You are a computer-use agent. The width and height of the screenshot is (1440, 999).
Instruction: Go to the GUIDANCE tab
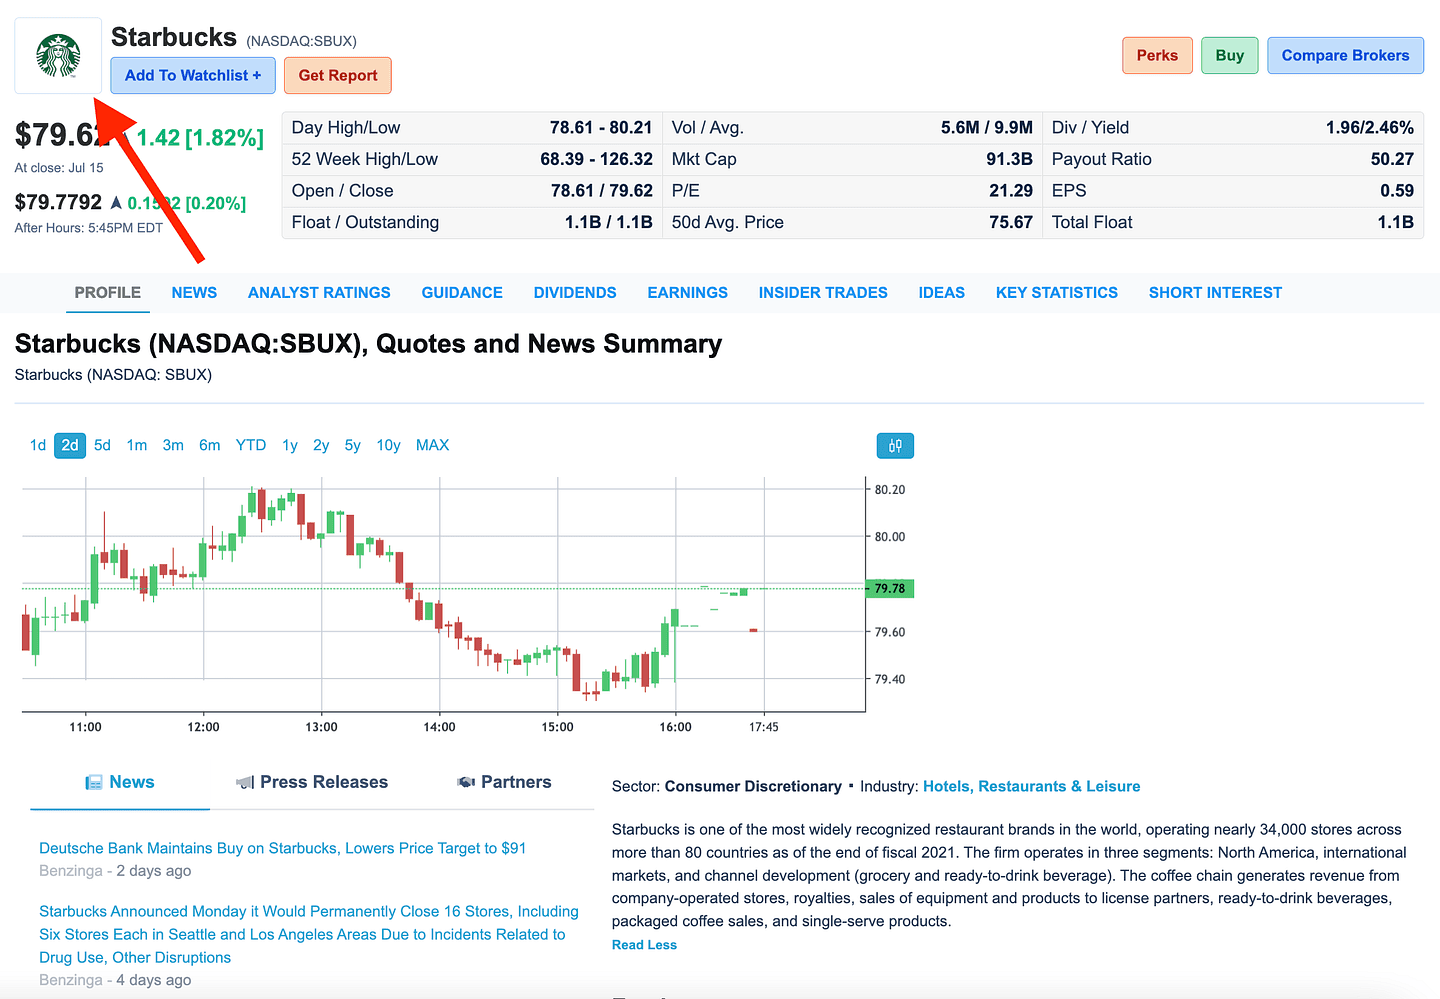click(x=462, y=292)
